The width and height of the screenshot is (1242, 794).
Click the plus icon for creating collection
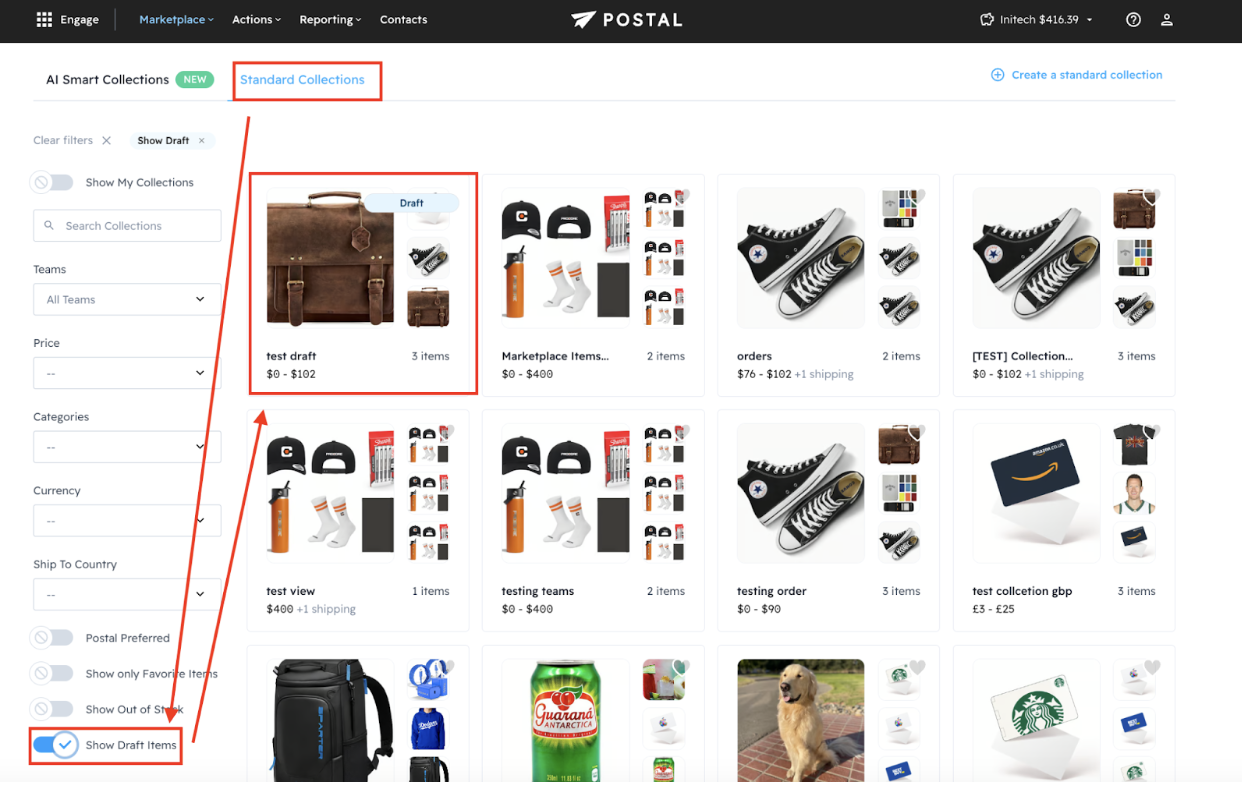[x=997, y=75]
